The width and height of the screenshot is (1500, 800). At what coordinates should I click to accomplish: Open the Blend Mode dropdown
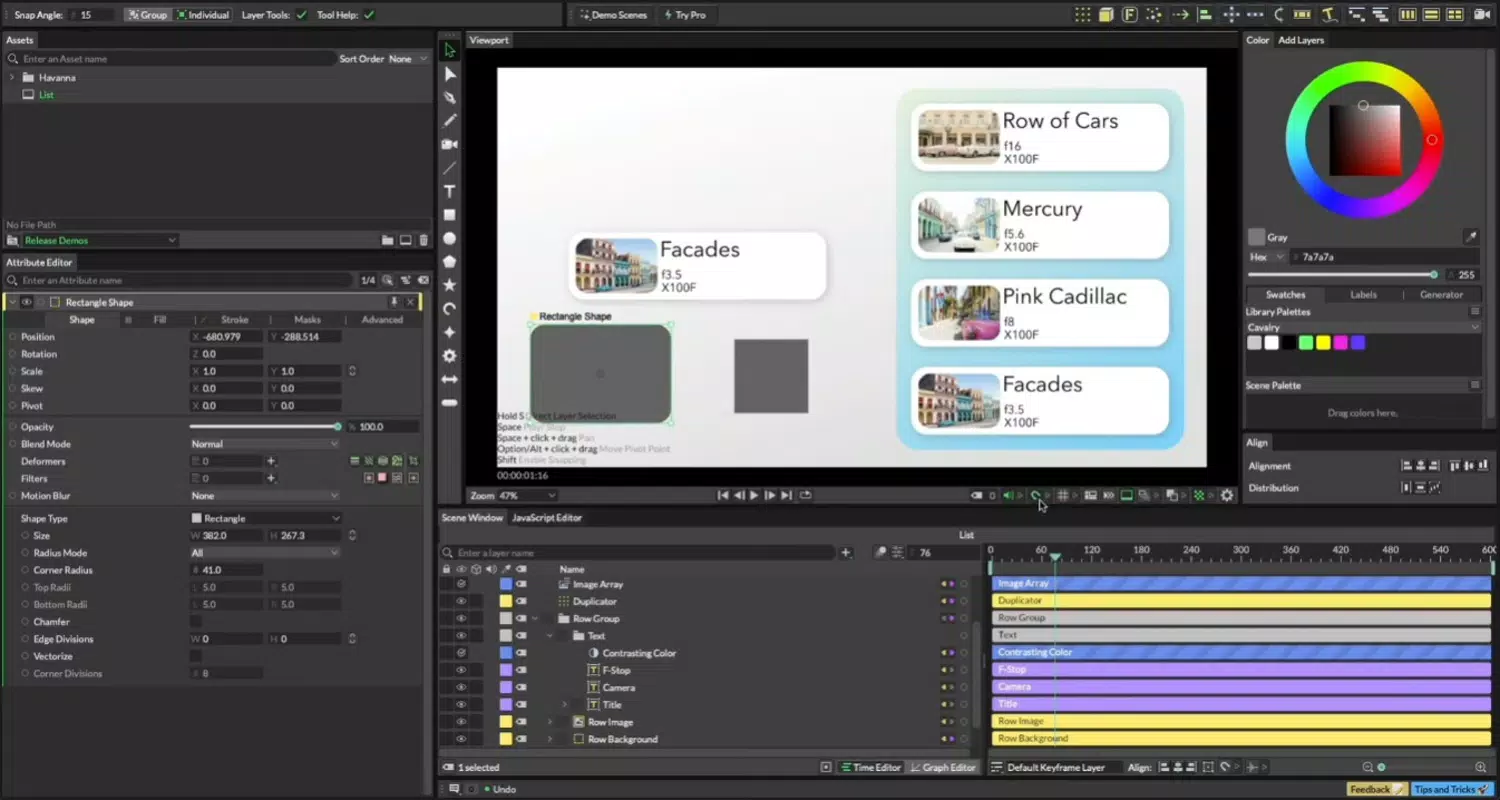click(x=265, y=444)
